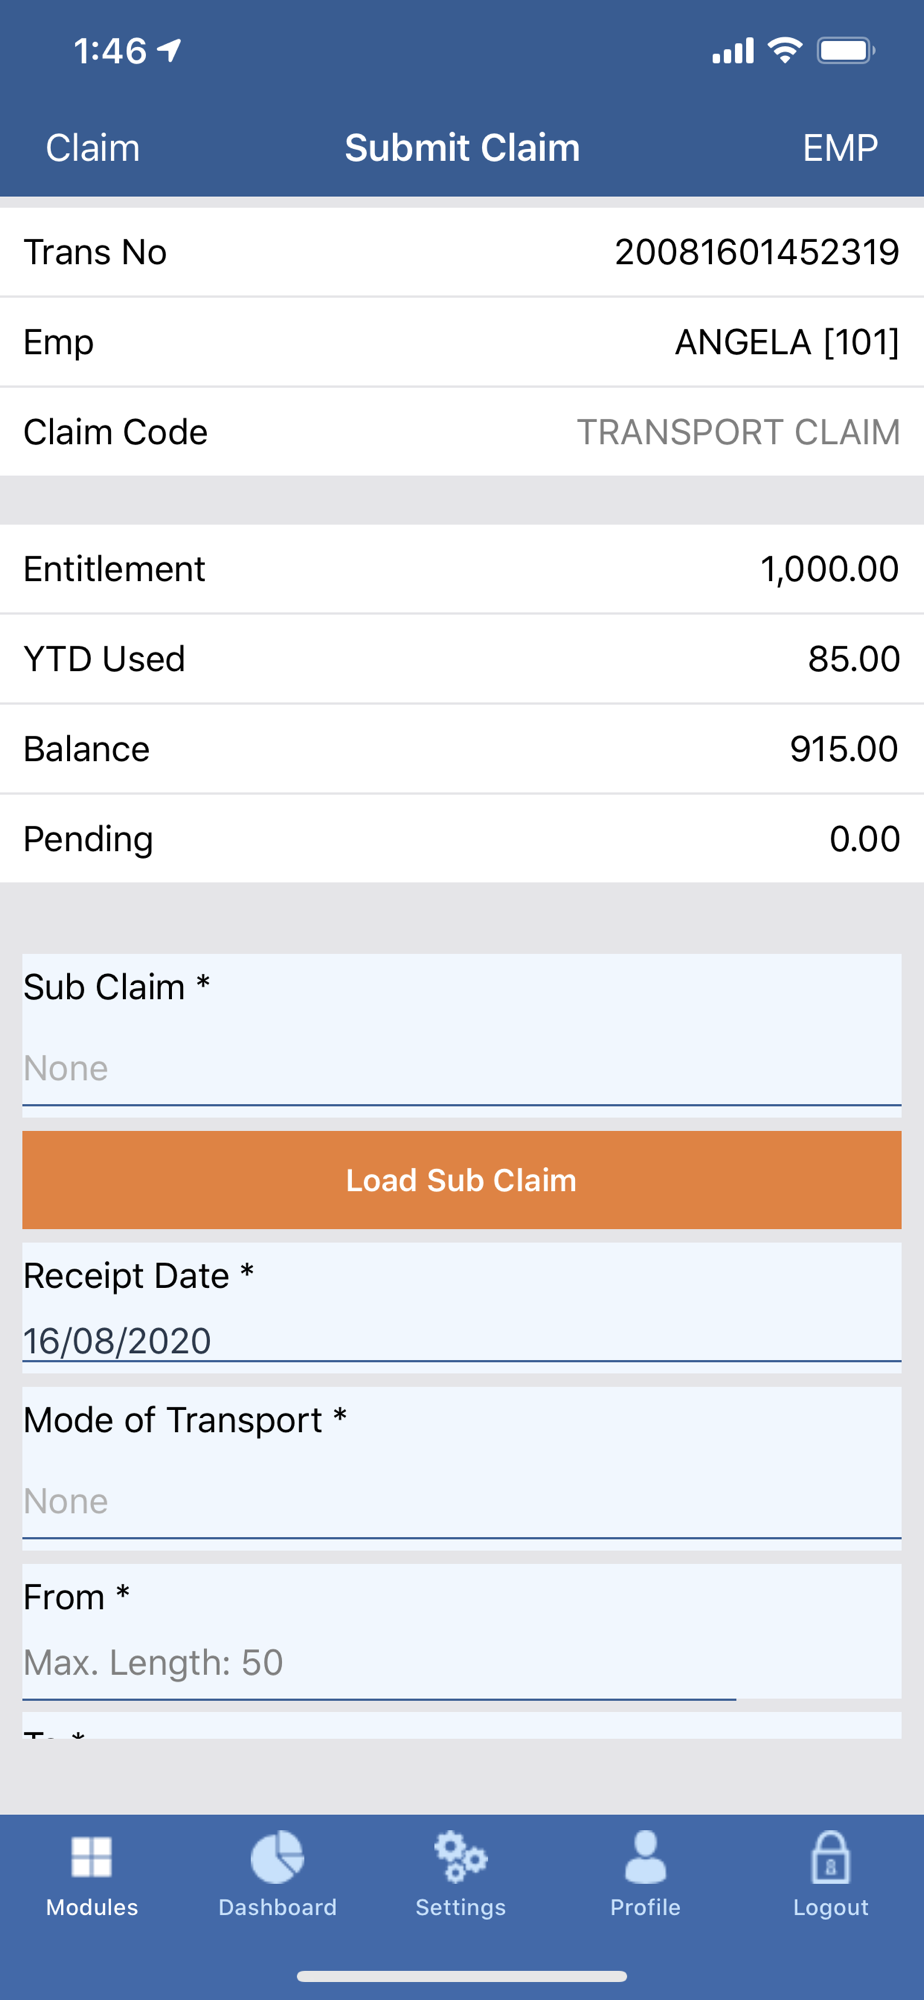Tap the Emp ANGELA [101] row
The width and height of the screenshot is (924, 2000).
coord(461,342)
